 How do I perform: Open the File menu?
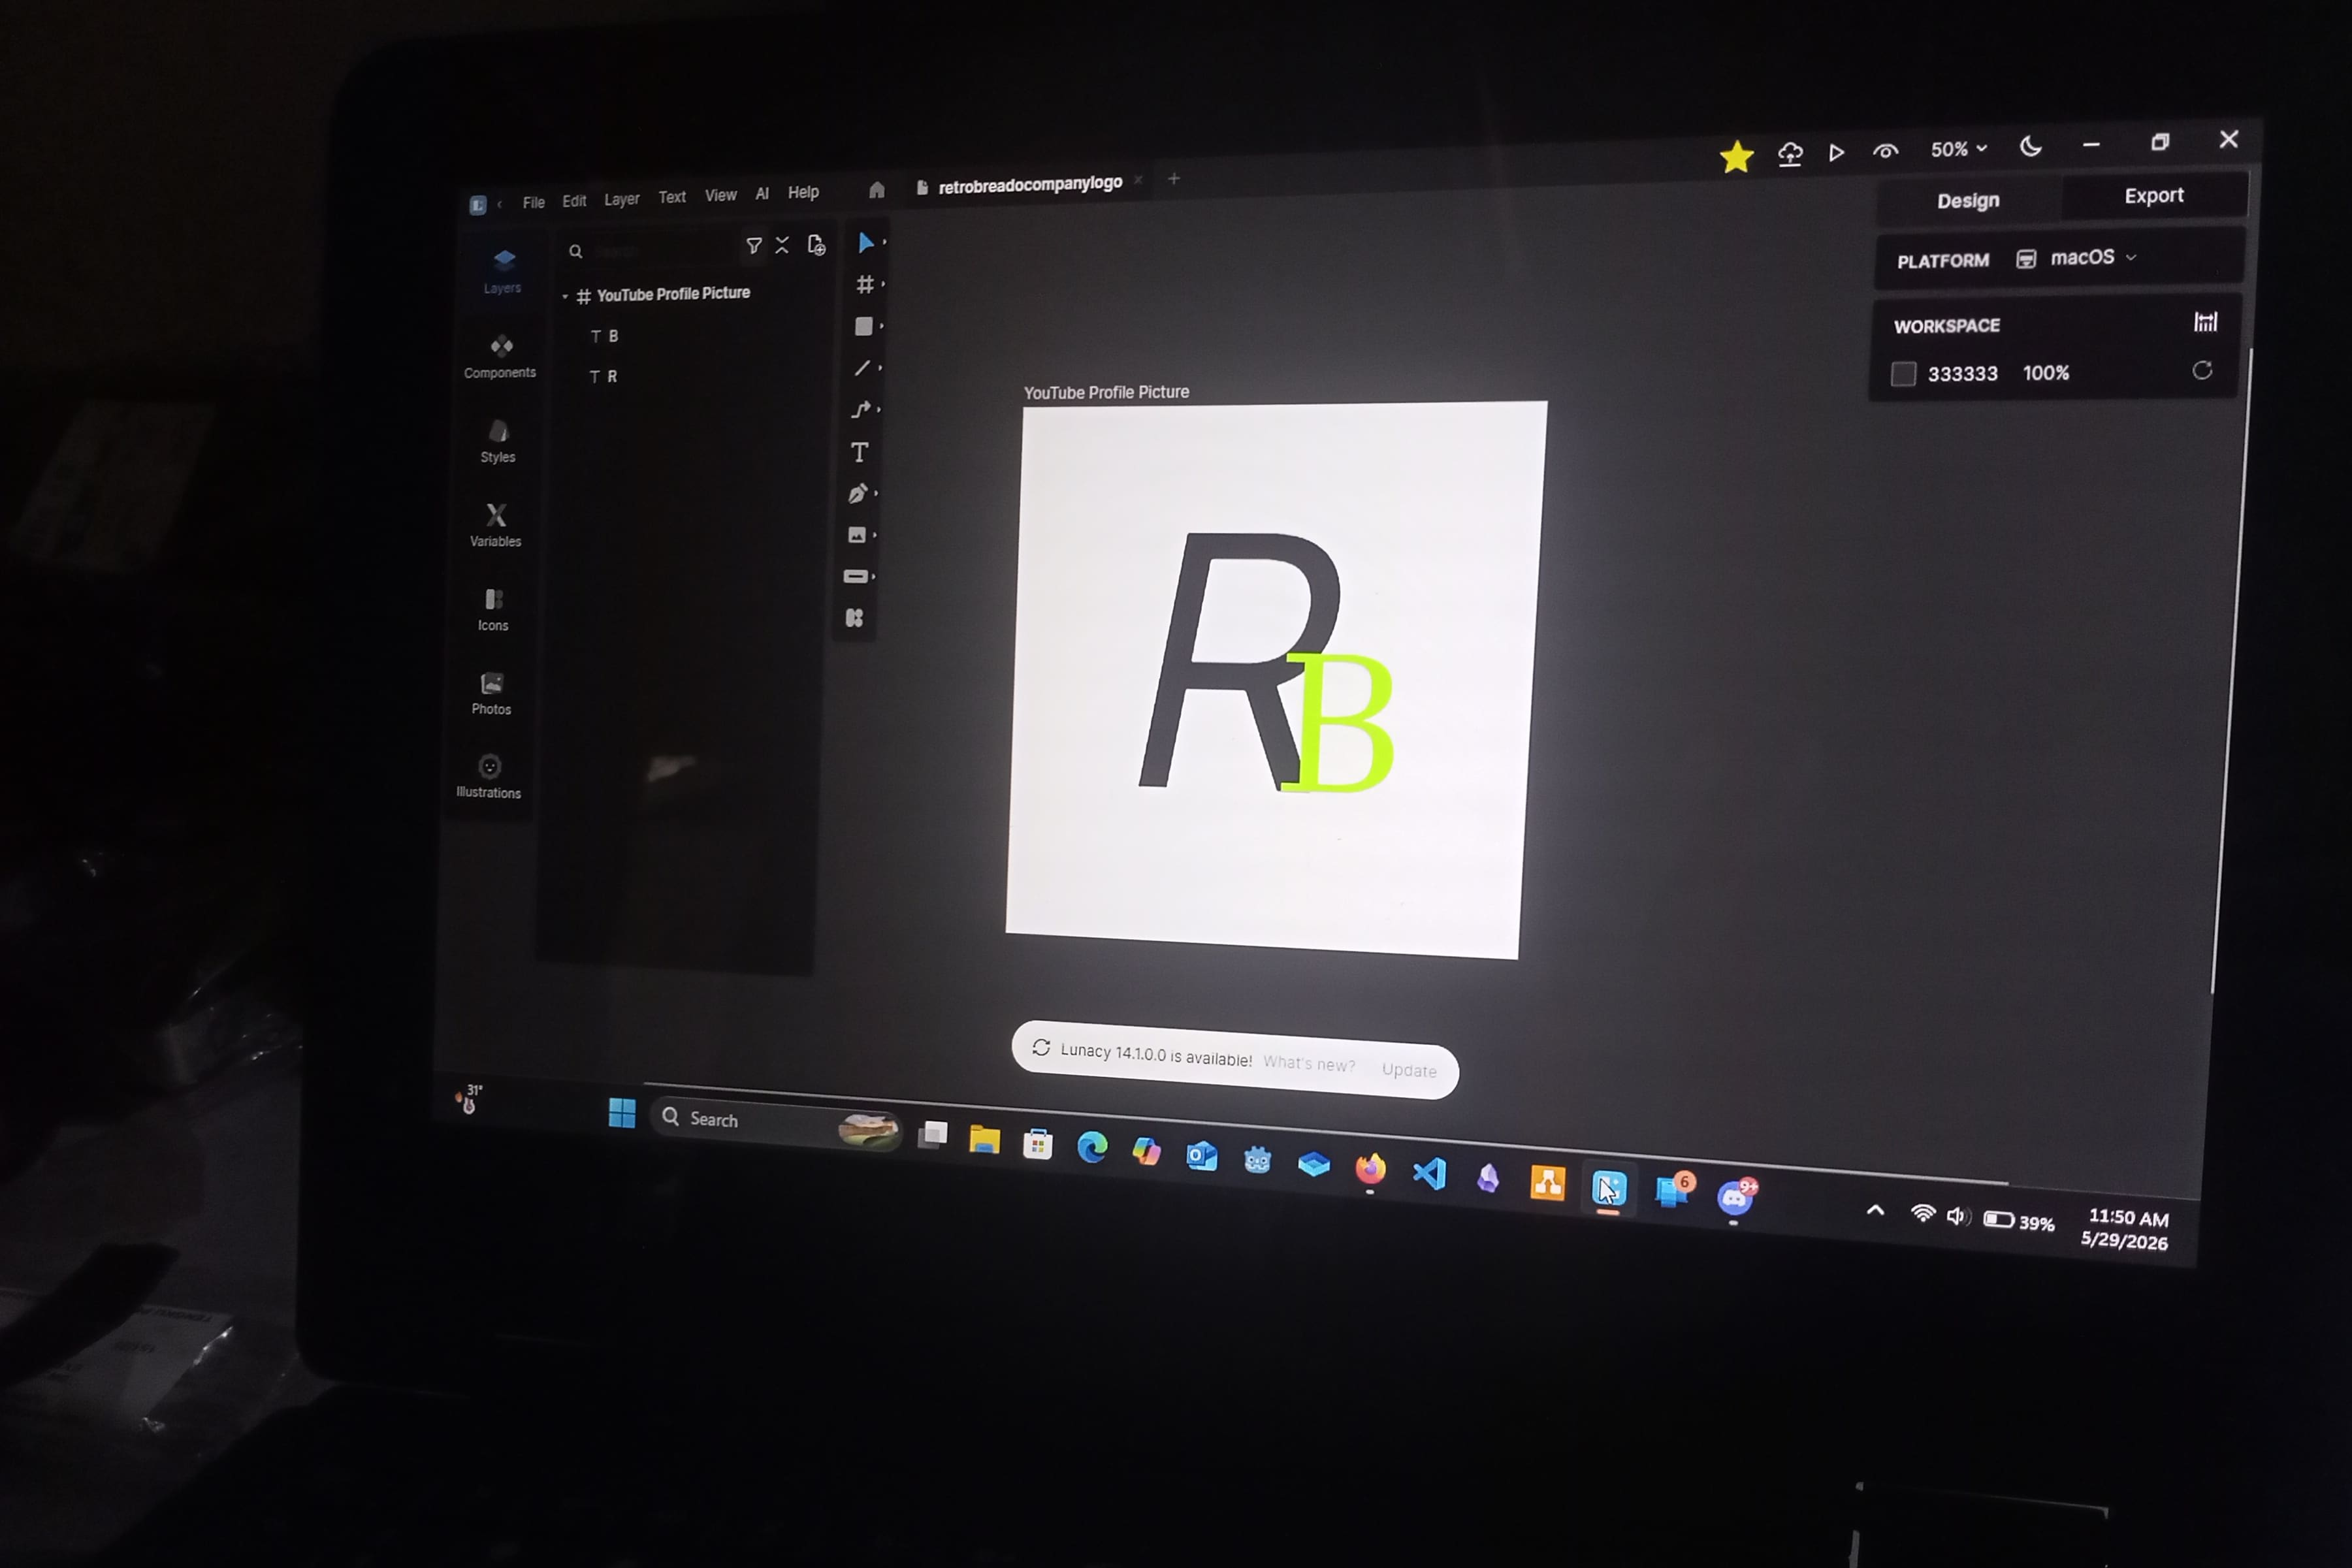[x=534, y=202]
